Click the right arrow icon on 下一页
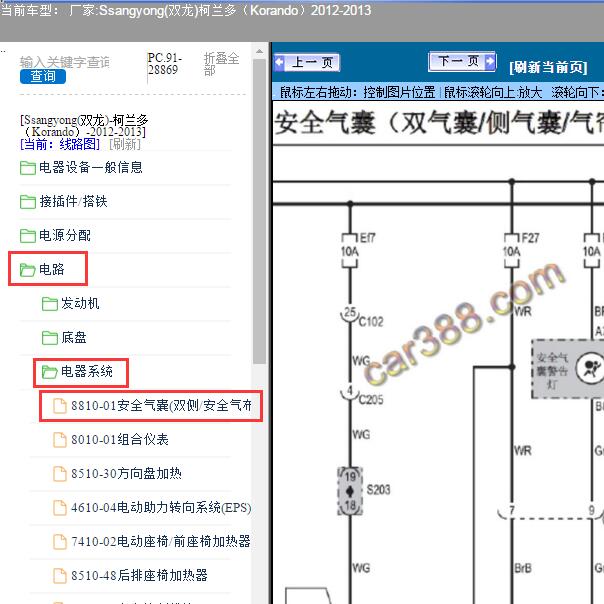 click(490, 61)
